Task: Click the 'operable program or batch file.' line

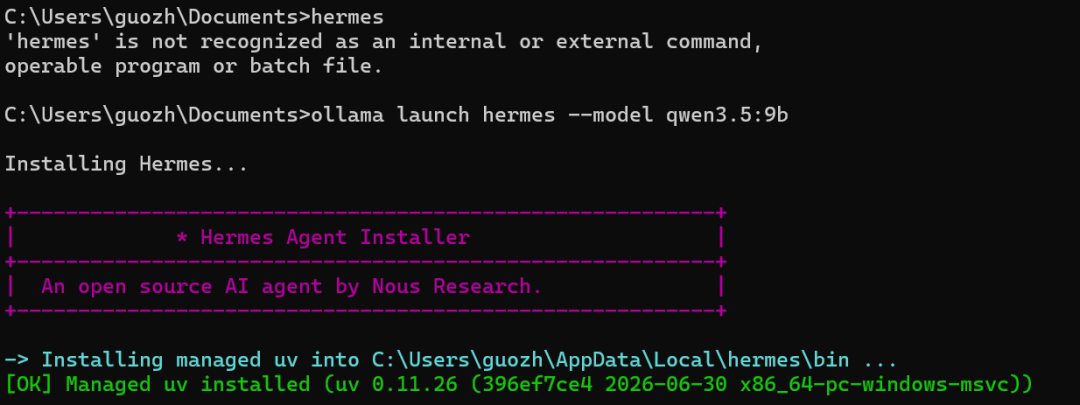Action: tap(194, 67)
